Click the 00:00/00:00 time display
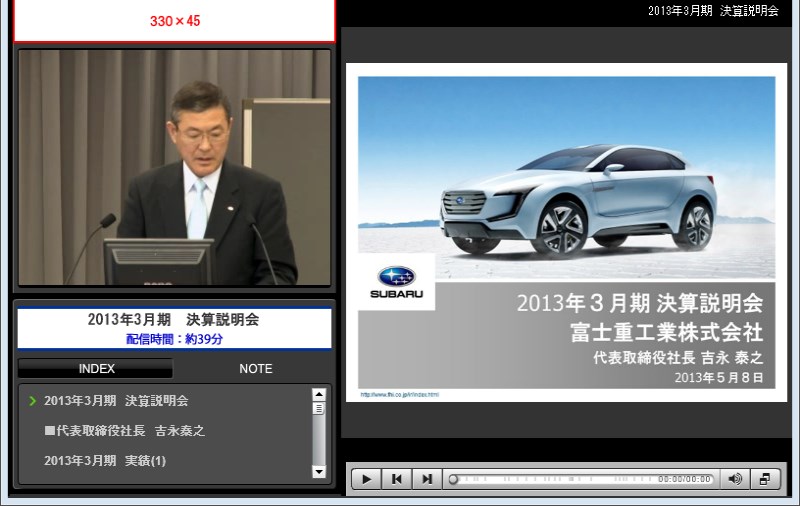 click(684, 479)
